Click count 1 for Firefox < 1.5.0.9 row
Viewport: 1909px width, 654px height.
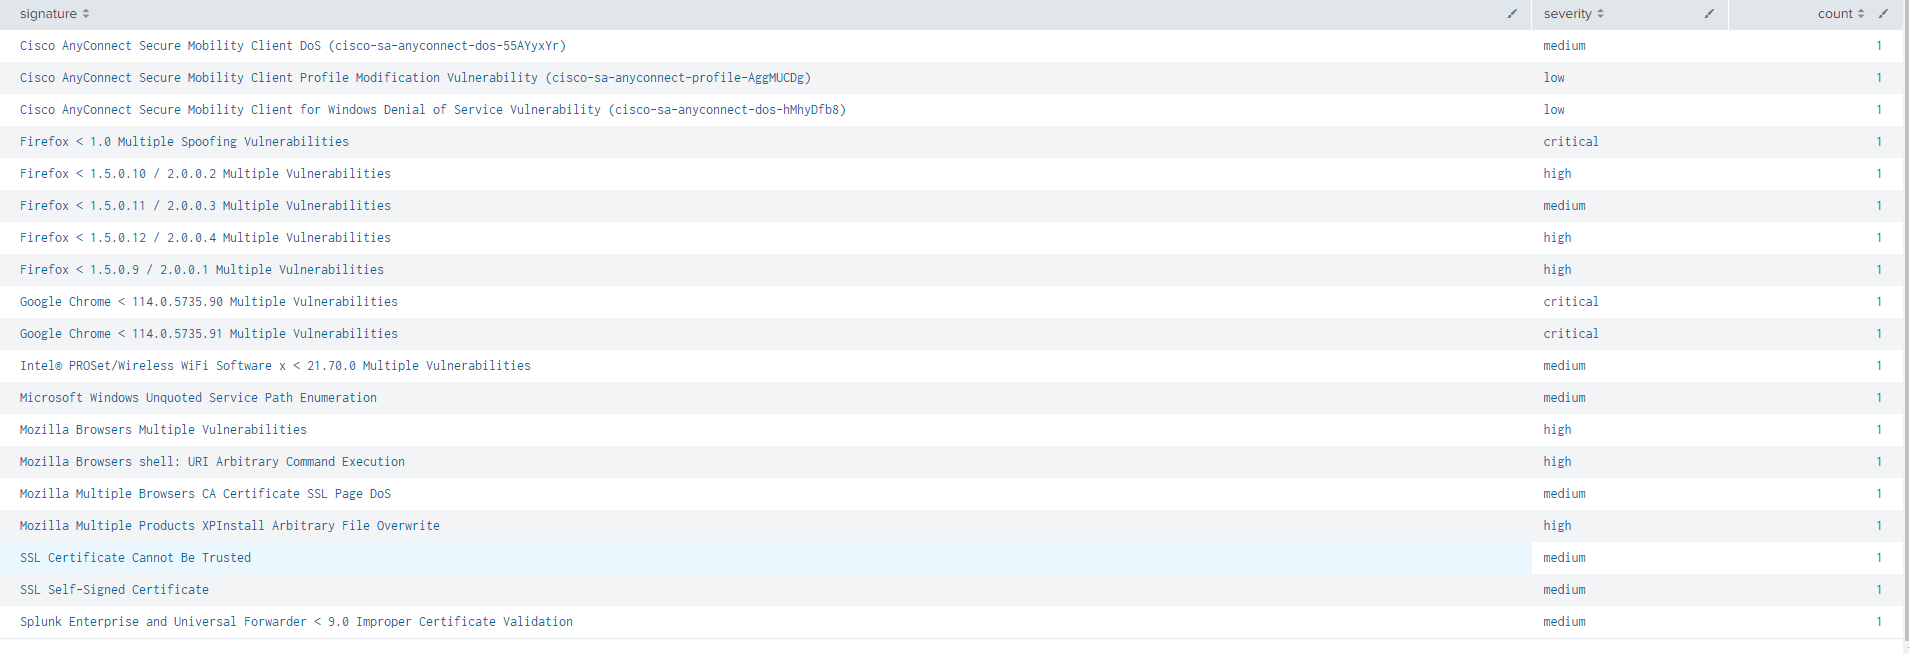click(x=1879, y=270)
